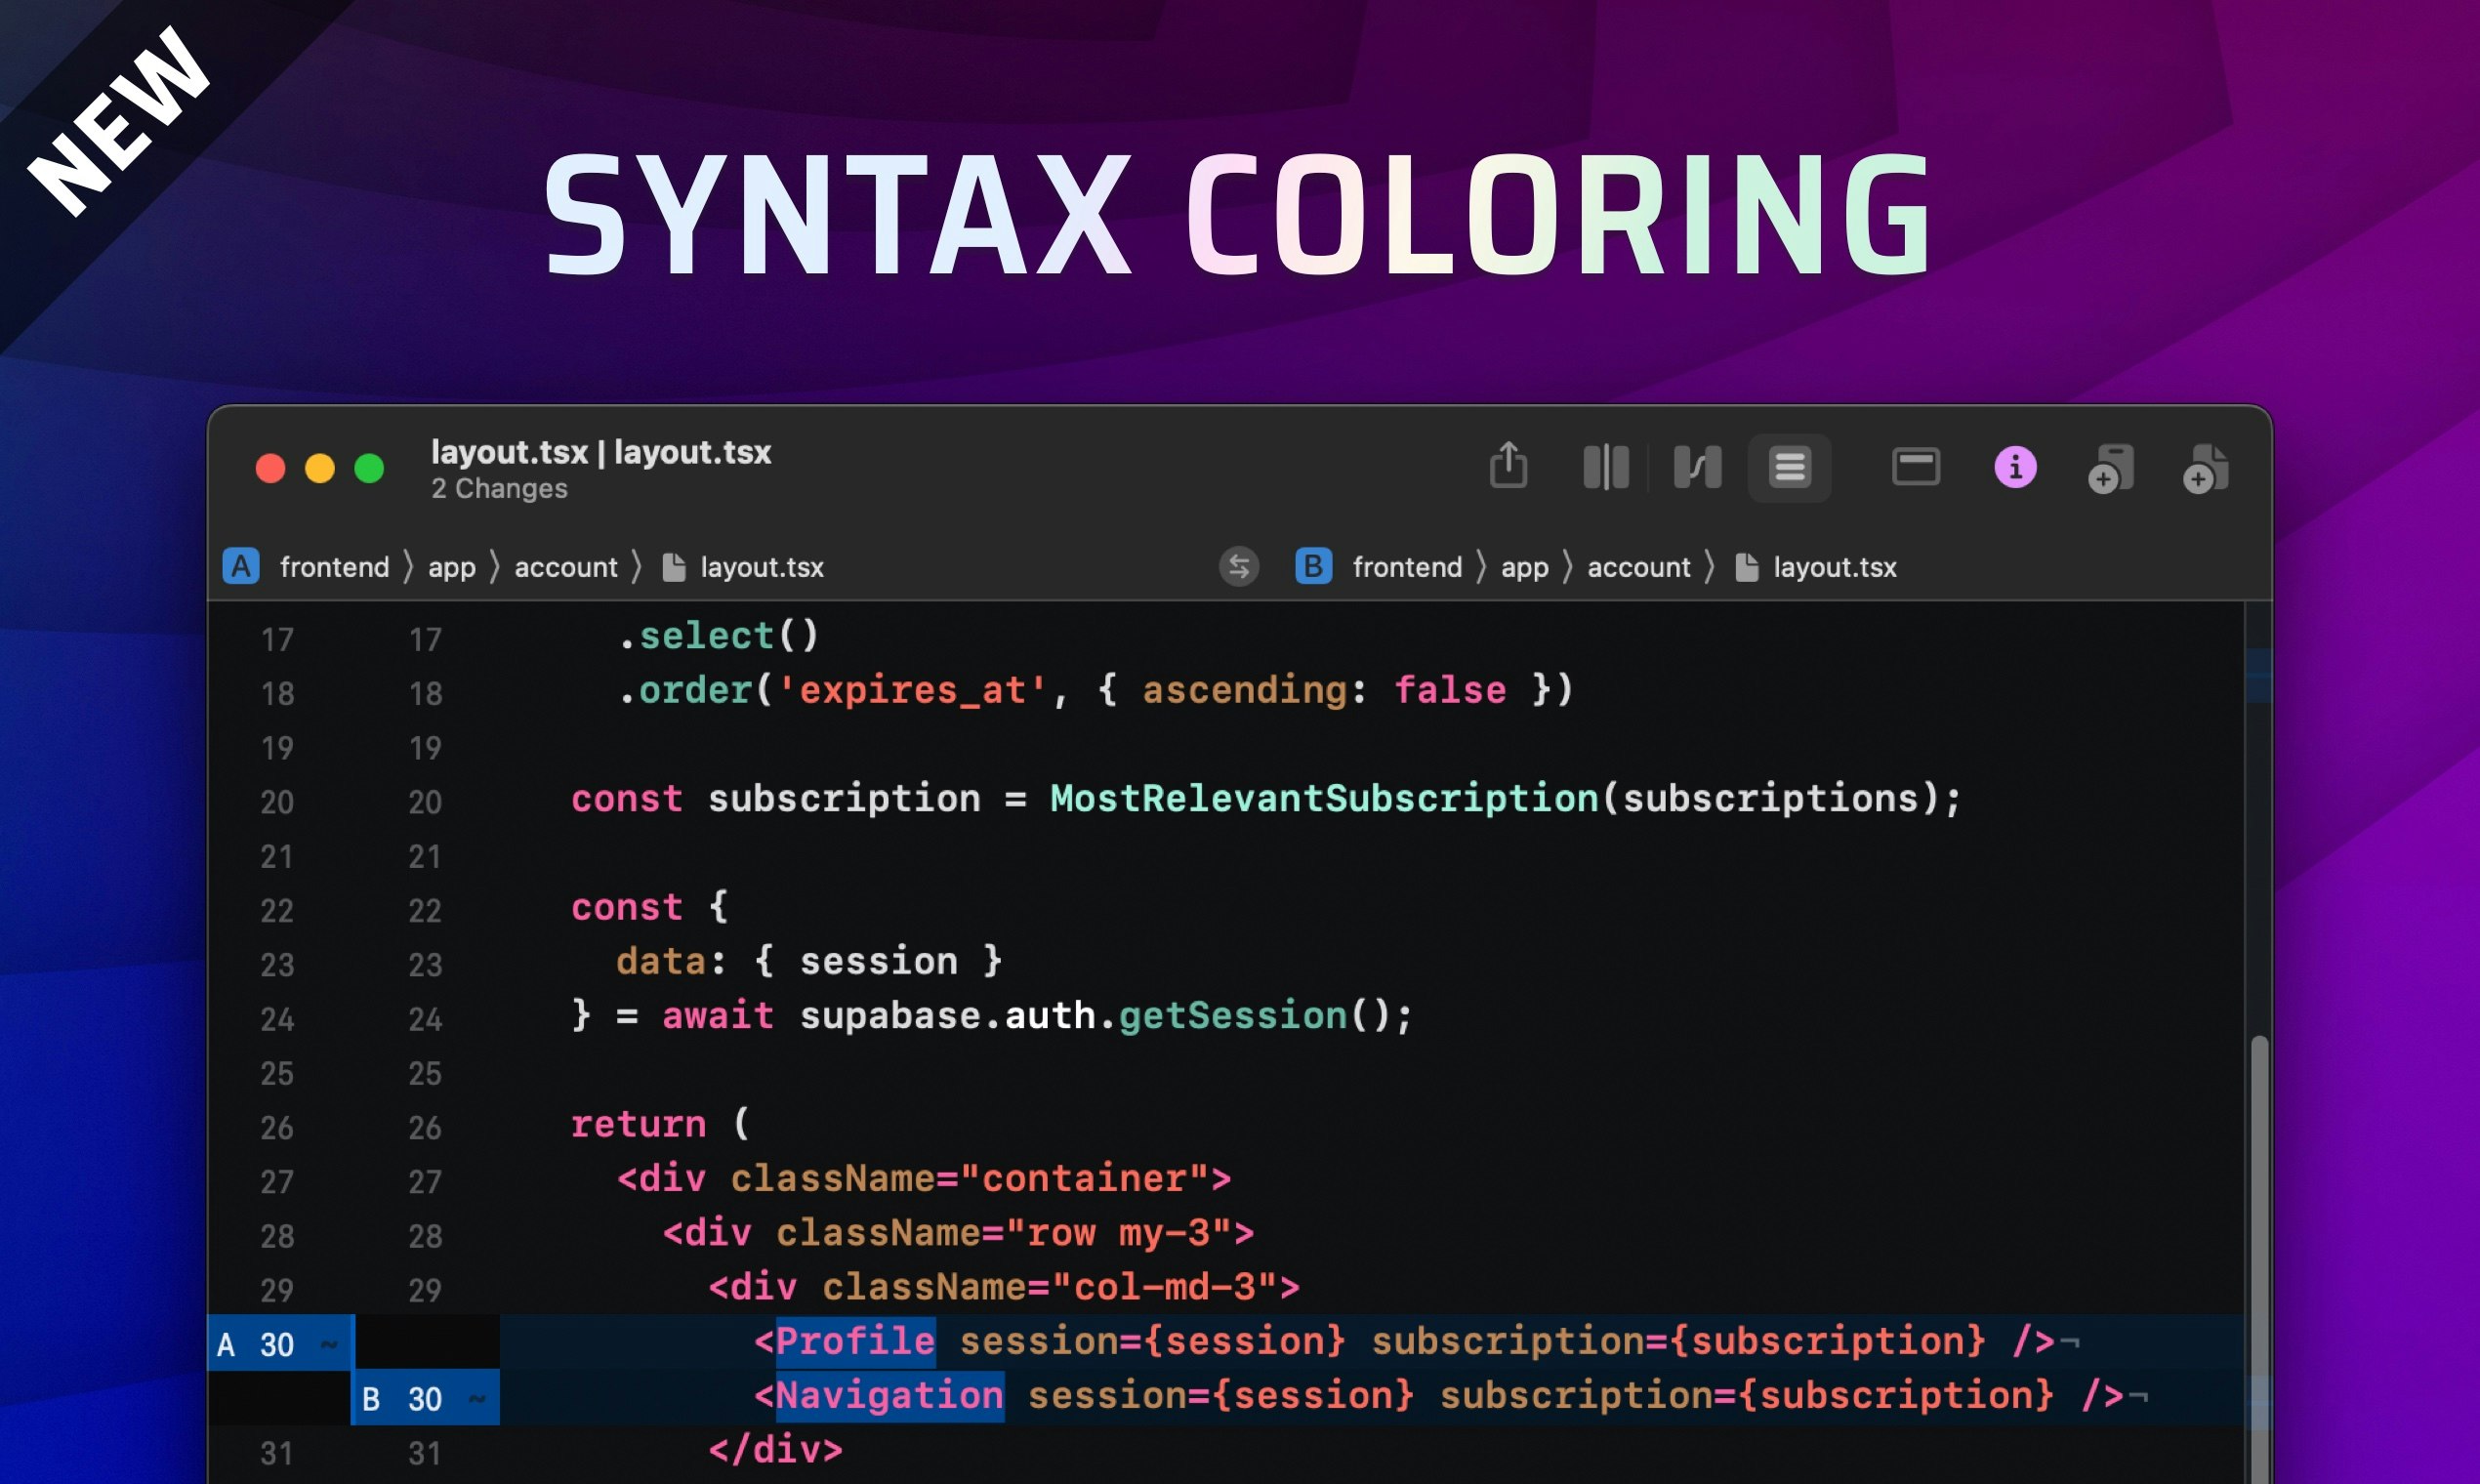The image size is (2480, 1484).
Task: Click 'data:' on line 23
Action: click(x=670, y=961)
